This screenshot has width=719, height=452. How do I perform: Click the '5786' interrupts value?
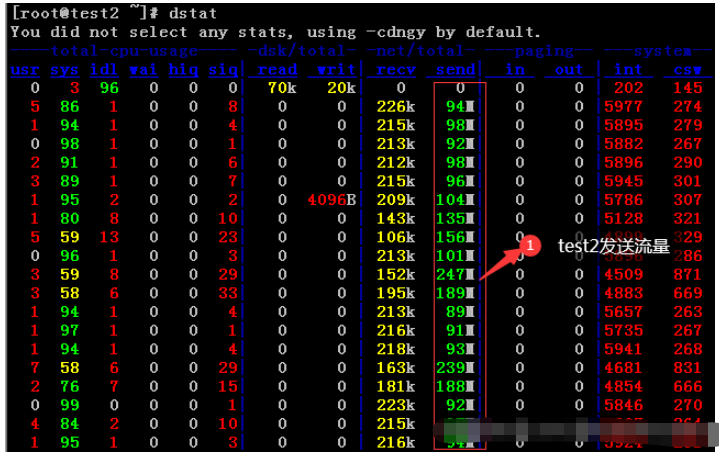point(623,200)
